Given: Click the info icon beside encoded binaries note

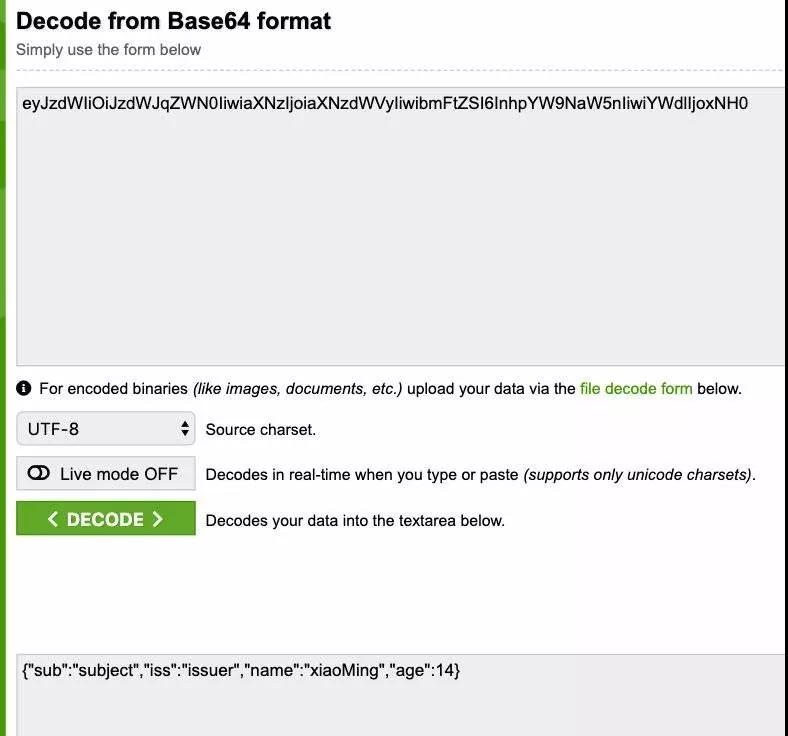Looking at the screenshot, I should (x=24, y=388).
